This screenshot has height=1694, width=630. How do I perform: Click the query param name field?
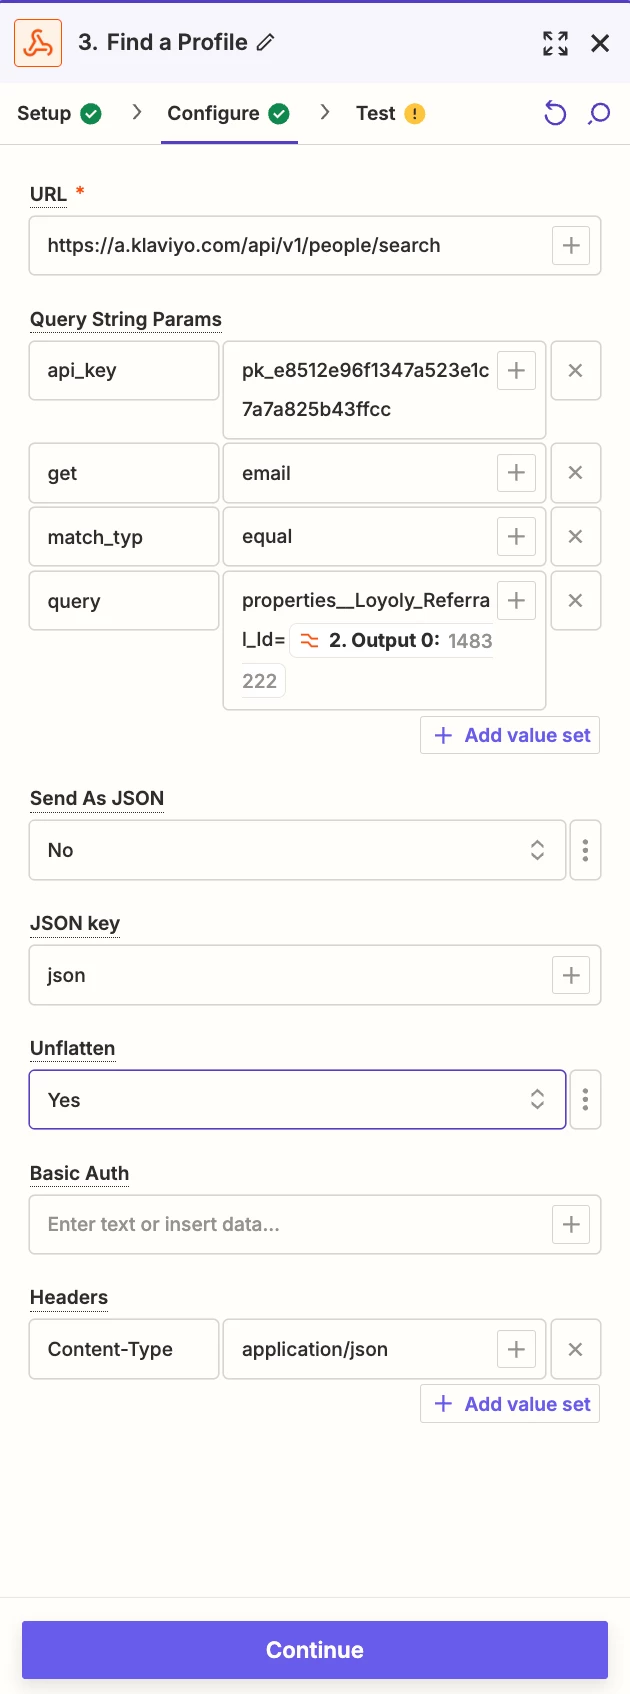tap(124, 601)
